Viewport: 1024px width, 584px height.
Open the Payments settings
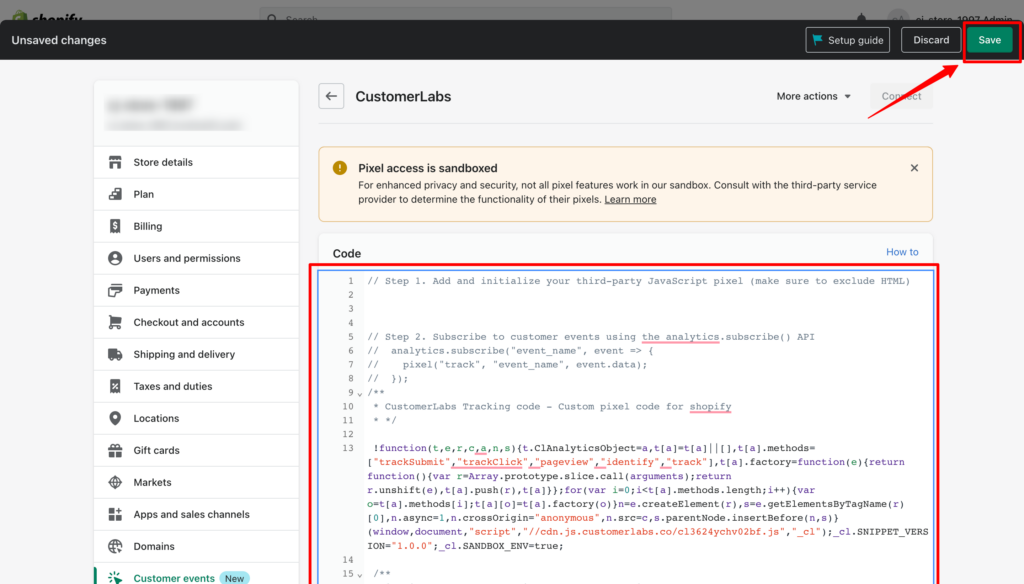[197, 290]
